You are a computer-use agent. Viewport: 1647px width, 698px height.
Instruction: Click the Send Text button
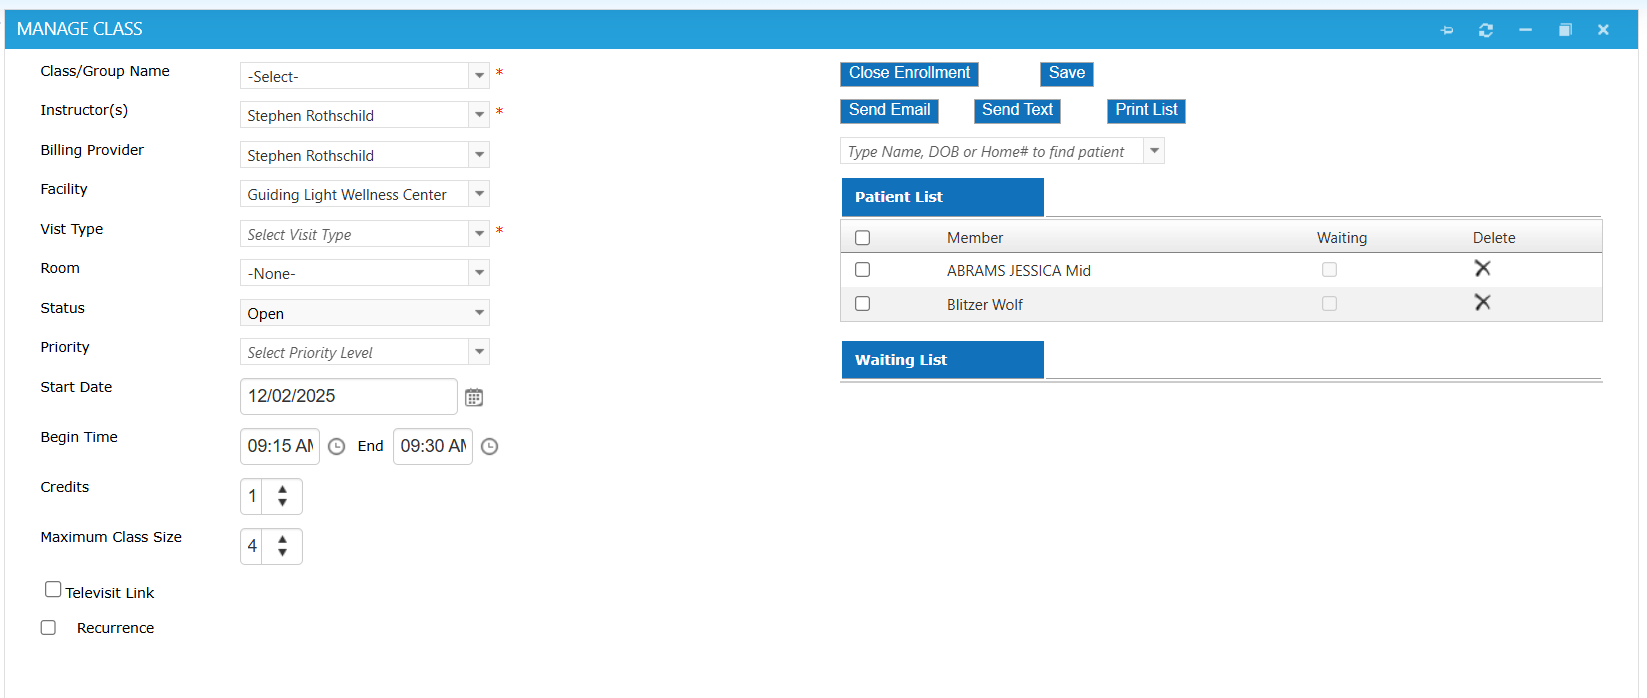1017,111
